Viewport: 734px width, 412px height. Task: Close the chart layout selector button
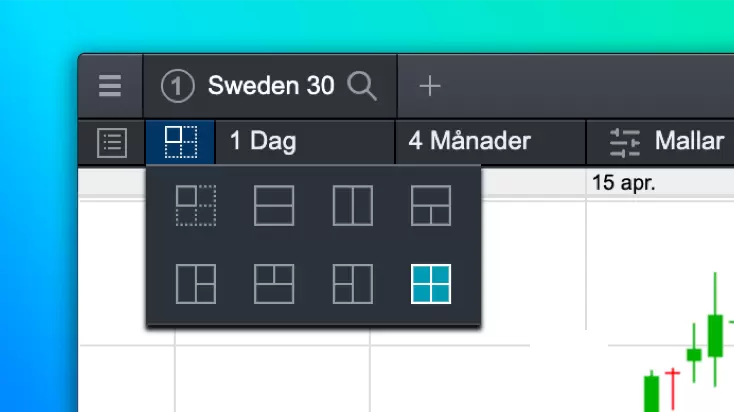(x=180, y=142)
